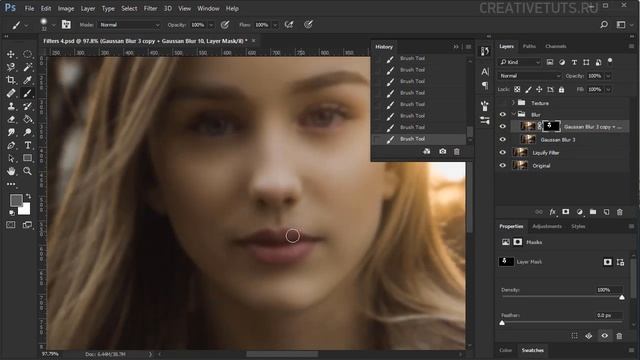Select the Magic Wand tool
The image size is (640, 360).
point(27,67)
